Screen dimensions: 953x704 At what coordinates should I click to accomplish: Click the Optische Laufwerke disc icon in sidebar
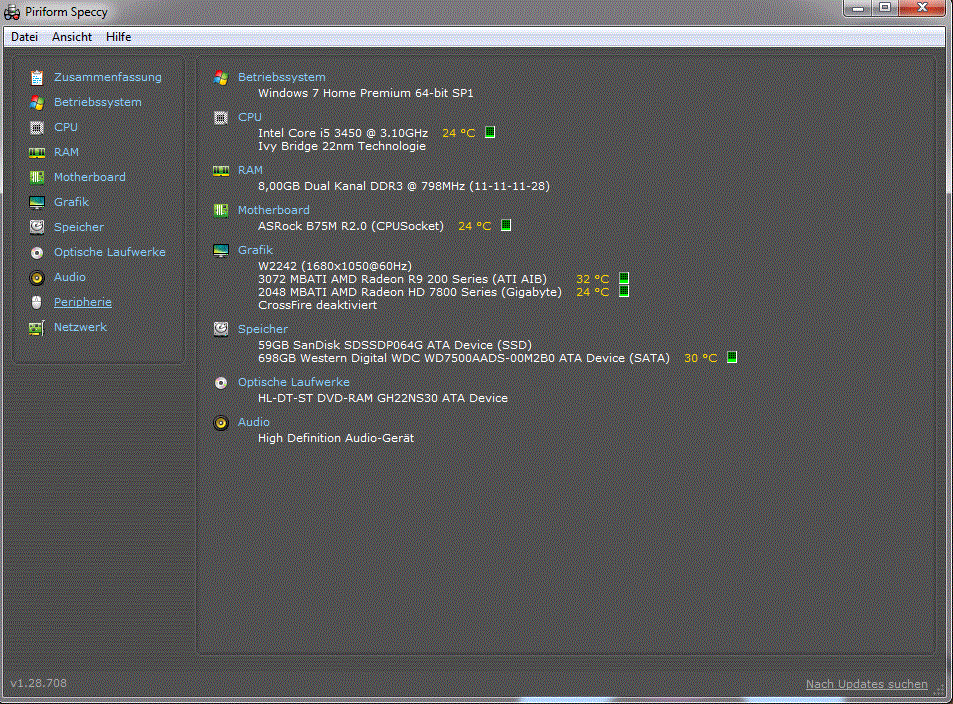tap(37, 252)
